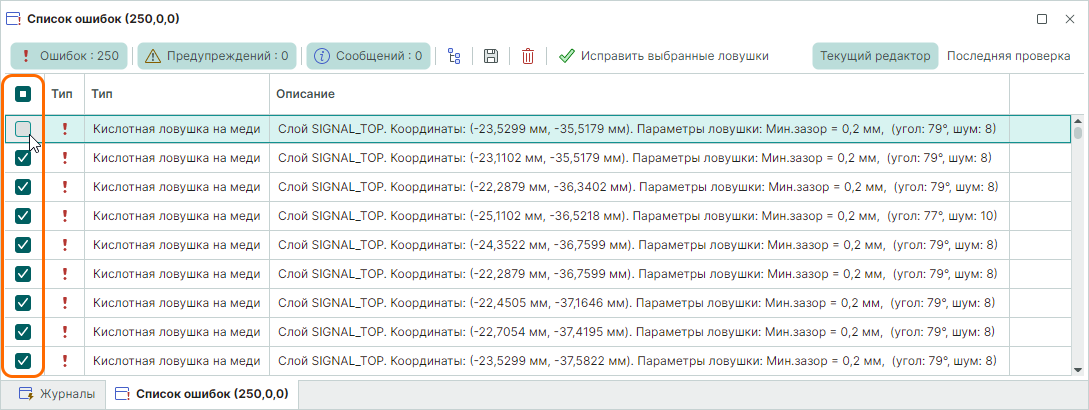Select description with coordinates -25,1102 мм, -36,5218 мм

click(638, 216)
